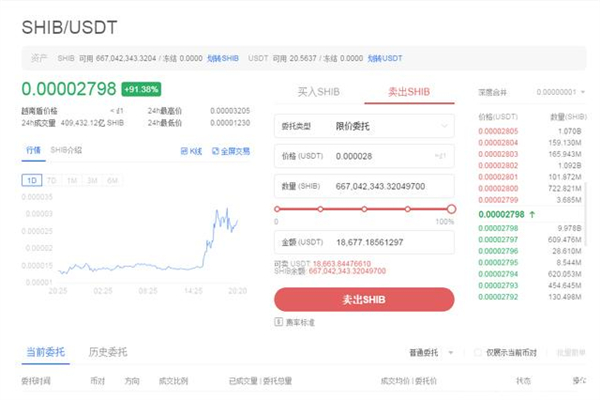Click the green up arrow beside 0.00002798
This screenshot has width=600, height=400.
pos(532,214)
